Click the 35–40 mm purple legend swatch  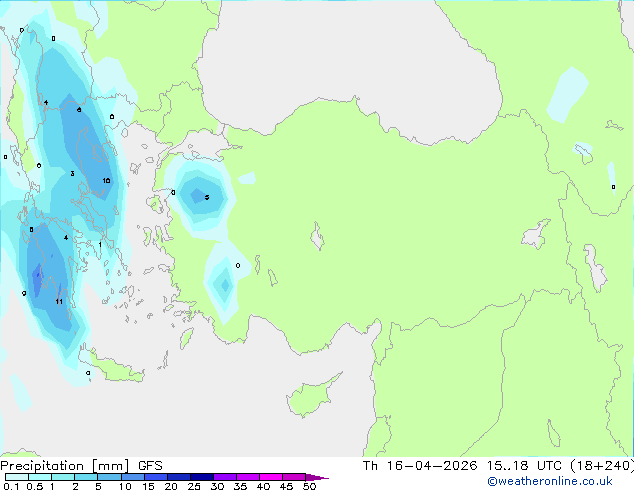248,477
